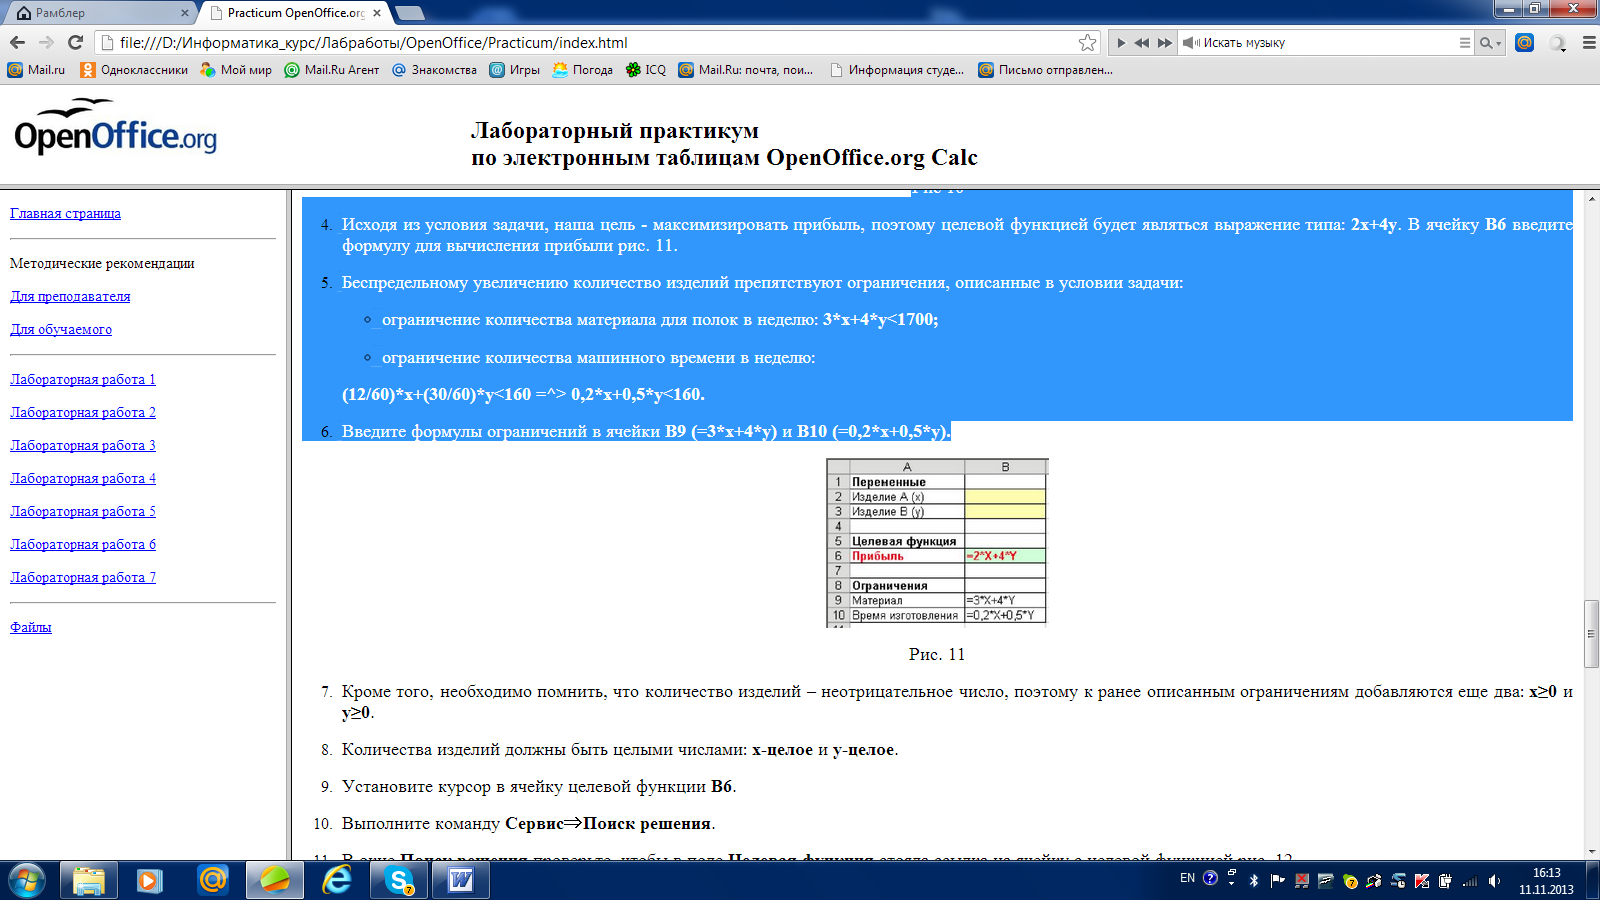Image resolution: width=1600 pixels, height=900 pixels.
Task: Click Action Center flag tray icon
Action: 1277,881
